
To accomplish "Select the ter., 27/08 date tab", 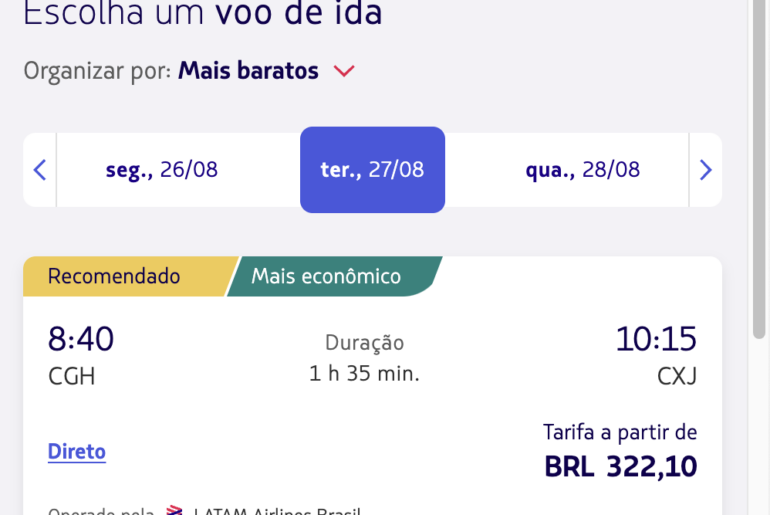I will pos(372,170).
